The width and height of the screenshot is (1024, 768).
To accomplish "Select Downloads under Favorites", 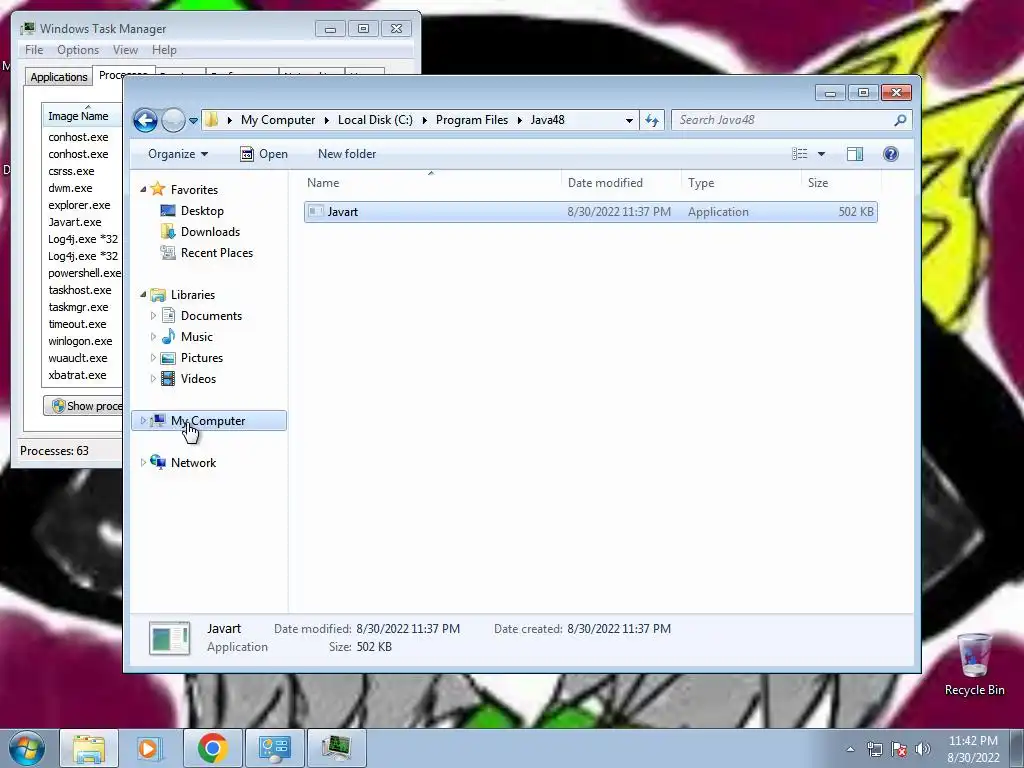I will [210, 232].
